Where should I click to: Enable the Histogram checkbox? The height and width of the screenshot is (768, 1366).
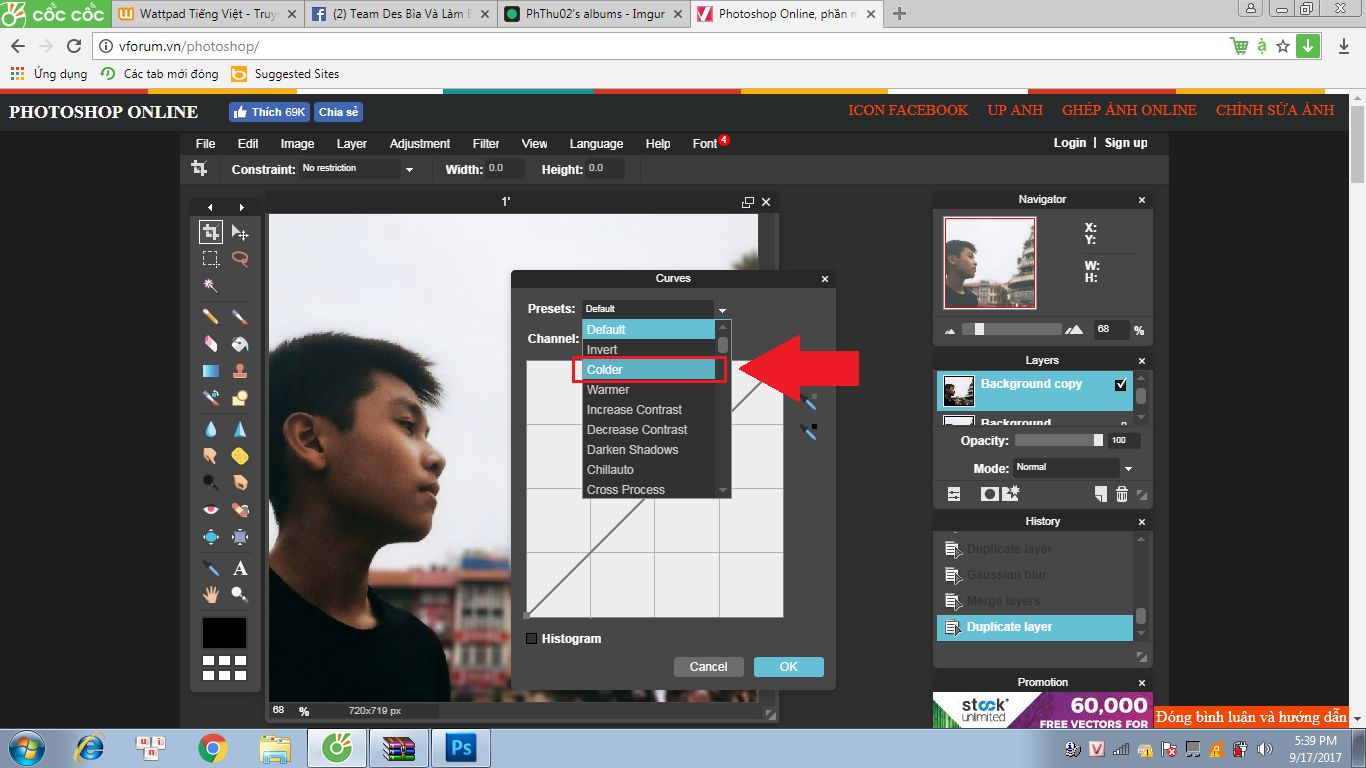(x=532, y=639)
